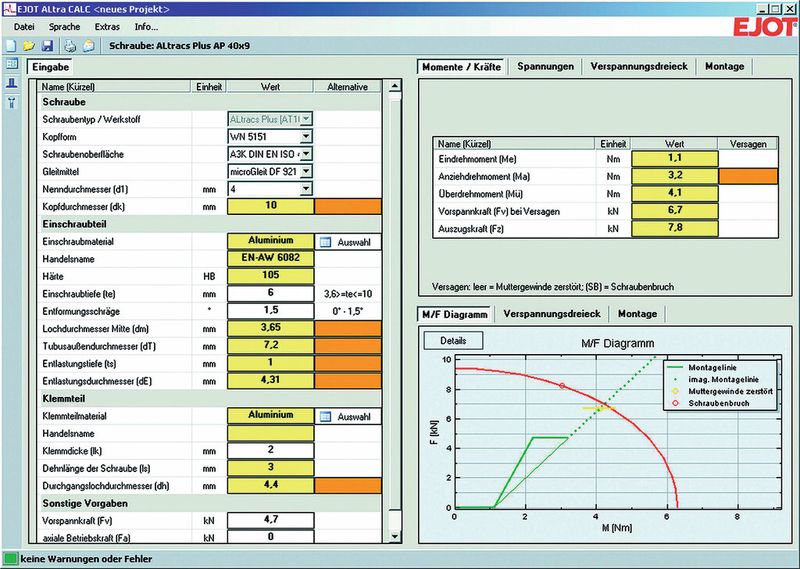
Task: Click the axiale Betriebskraft (Fa) input
Action: 270,537
